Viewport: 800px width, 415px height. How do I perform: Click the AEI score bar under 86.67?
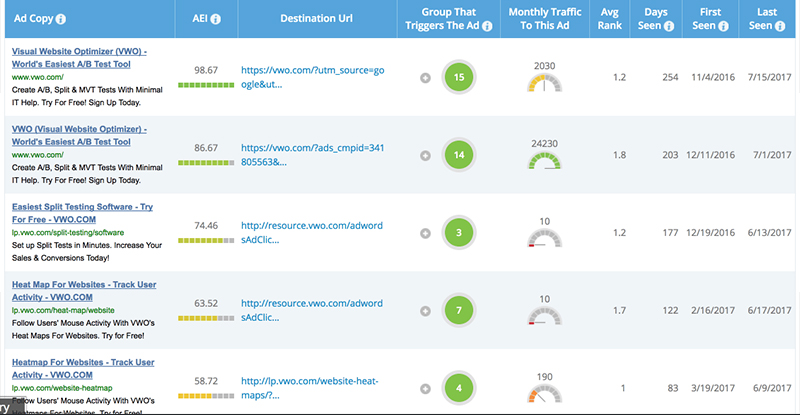coord(206,163)
